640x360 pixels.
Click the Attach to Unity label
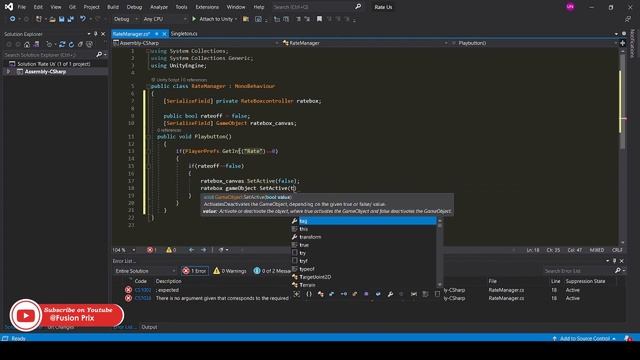pos(216,19)
